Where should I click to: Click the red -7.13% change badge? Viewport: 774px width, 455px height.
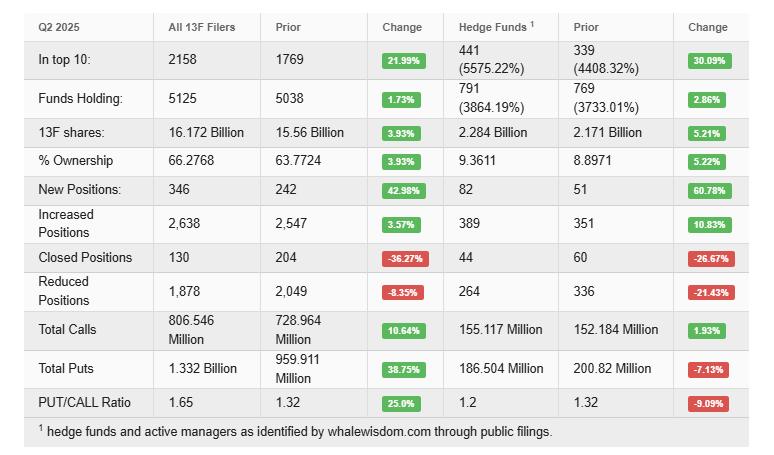click(709, 370)
